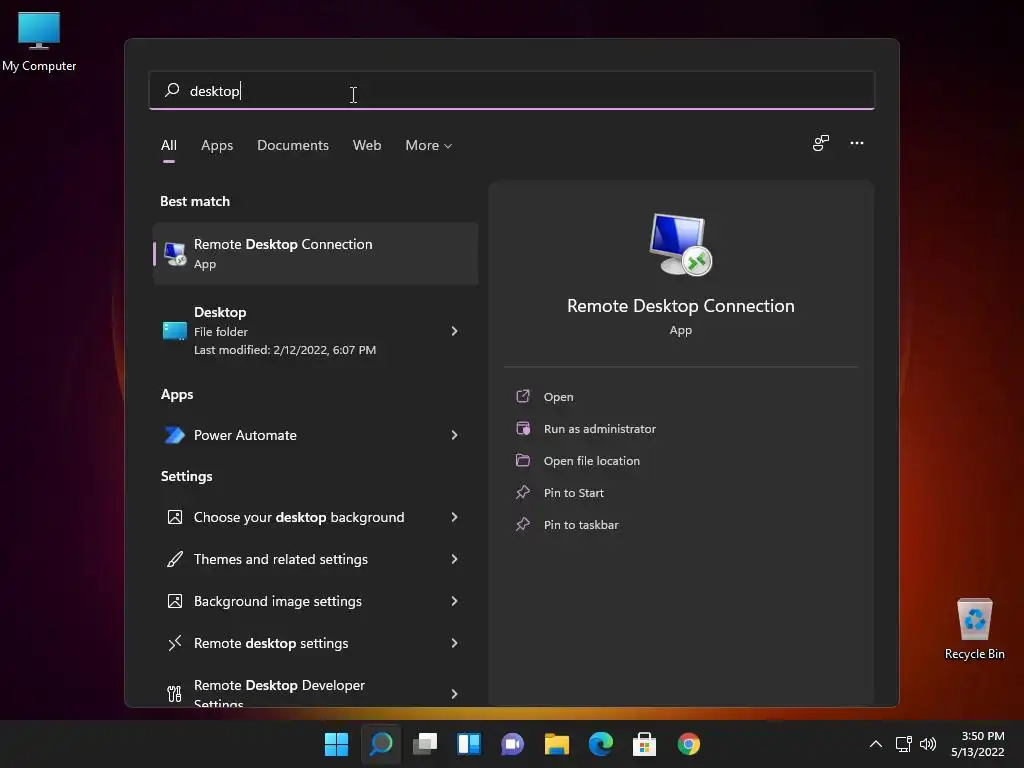This screenshot has height=768, width=1024.
Task: Switch to the All tab
Action: click(168, 145)
